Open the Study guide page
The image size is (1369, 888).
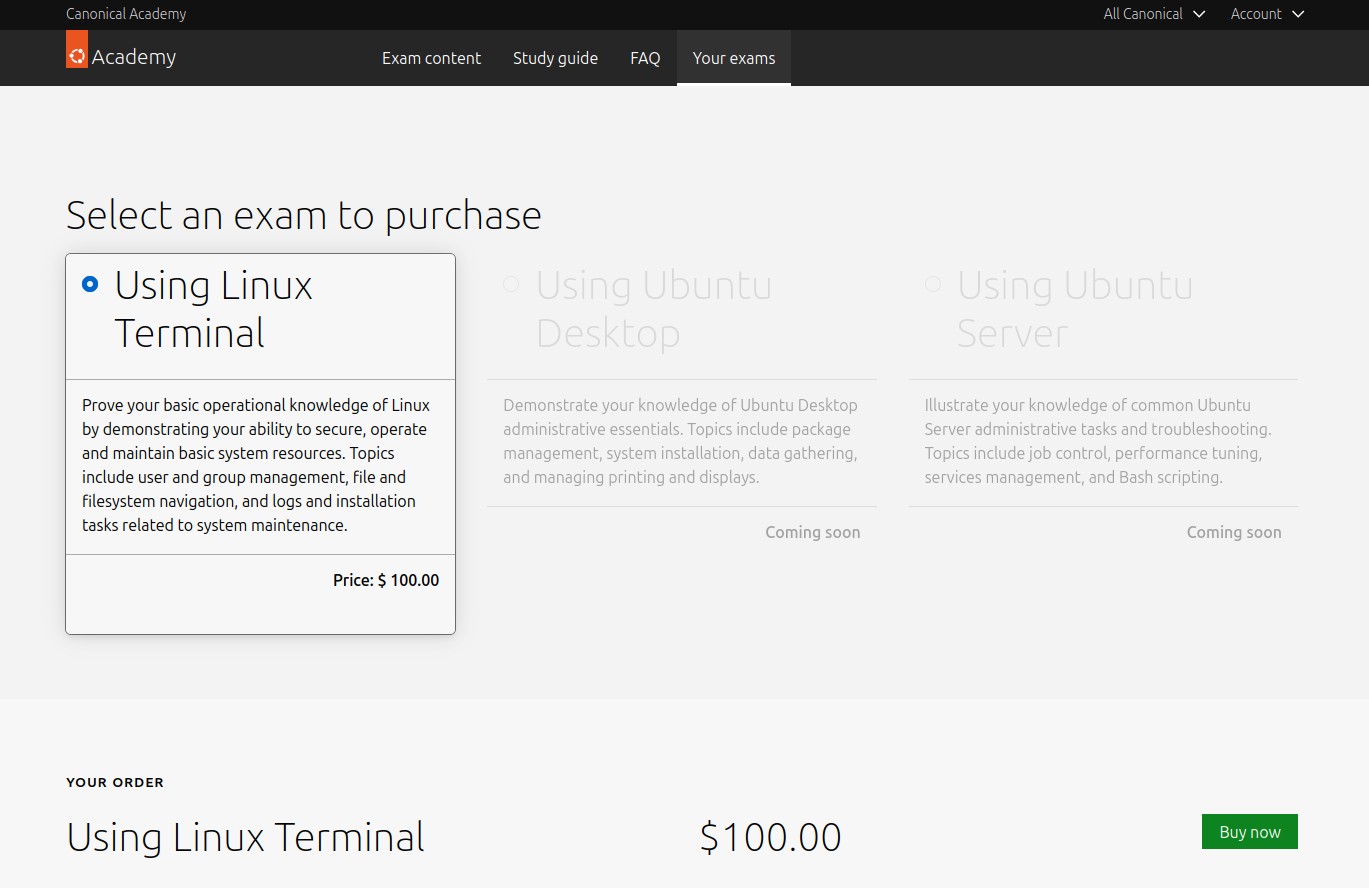coord(555,58)
